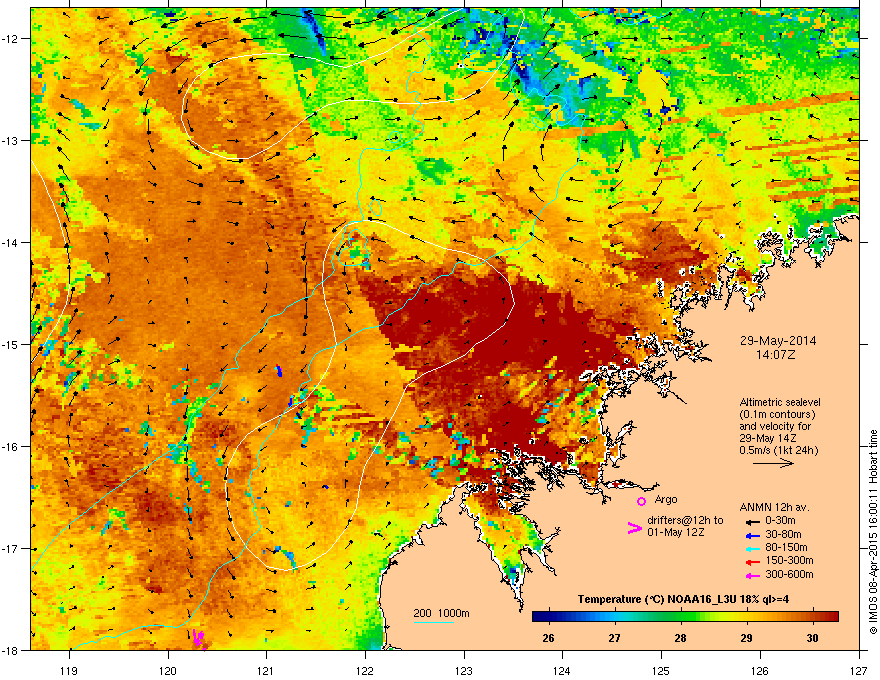Click the magenta 300-600m arrow legend icon
This screenshot has height=680, width=880.
(x=752, y=576)
